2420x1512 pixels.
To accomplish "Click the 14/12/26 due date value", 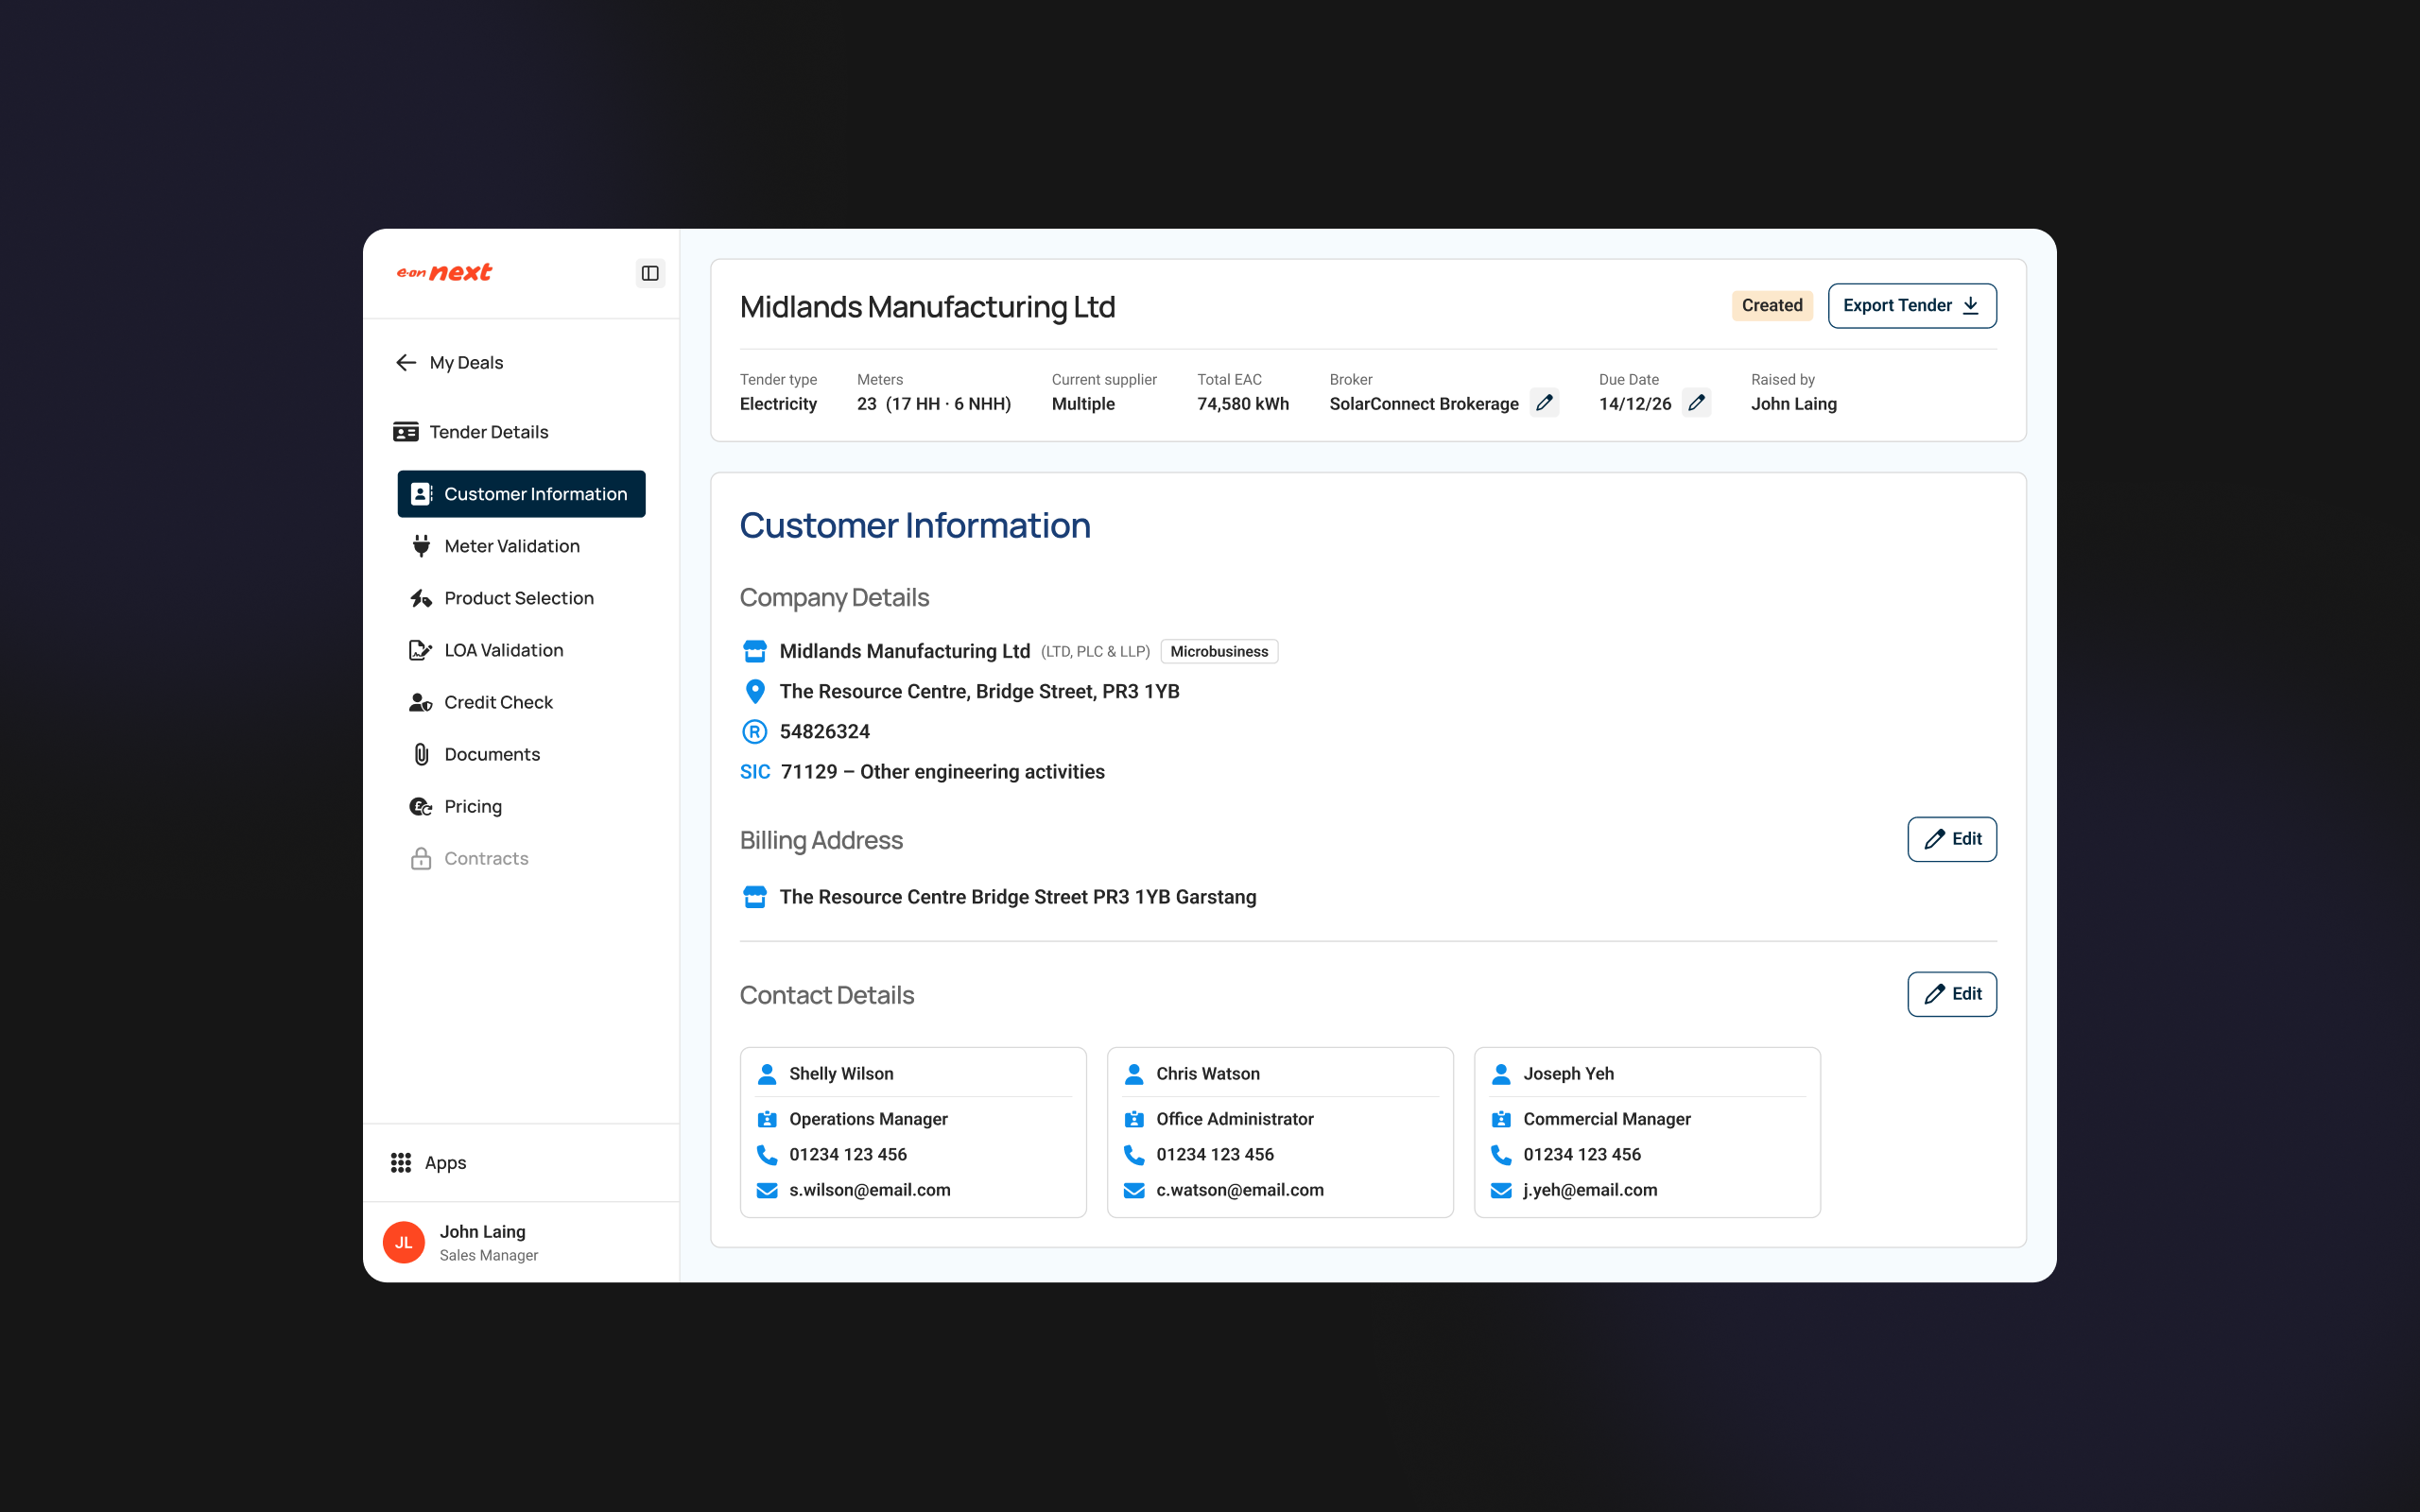I will 1635,404.
